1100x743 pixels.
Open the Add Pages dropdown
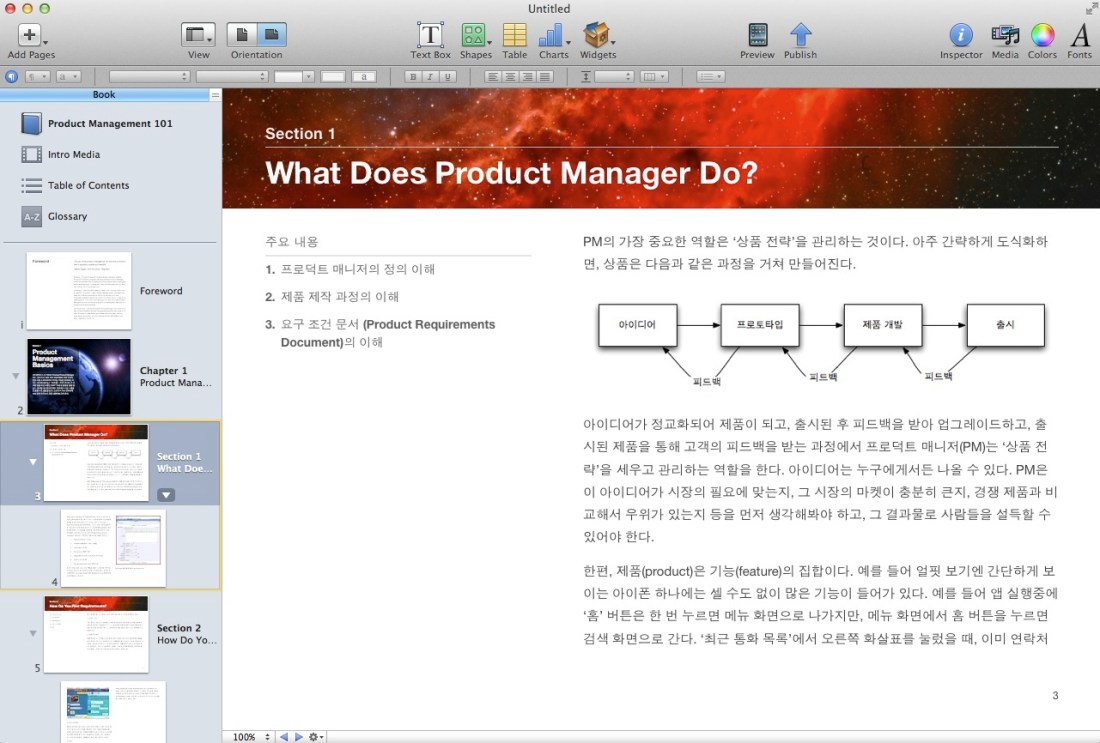[31, 36]
